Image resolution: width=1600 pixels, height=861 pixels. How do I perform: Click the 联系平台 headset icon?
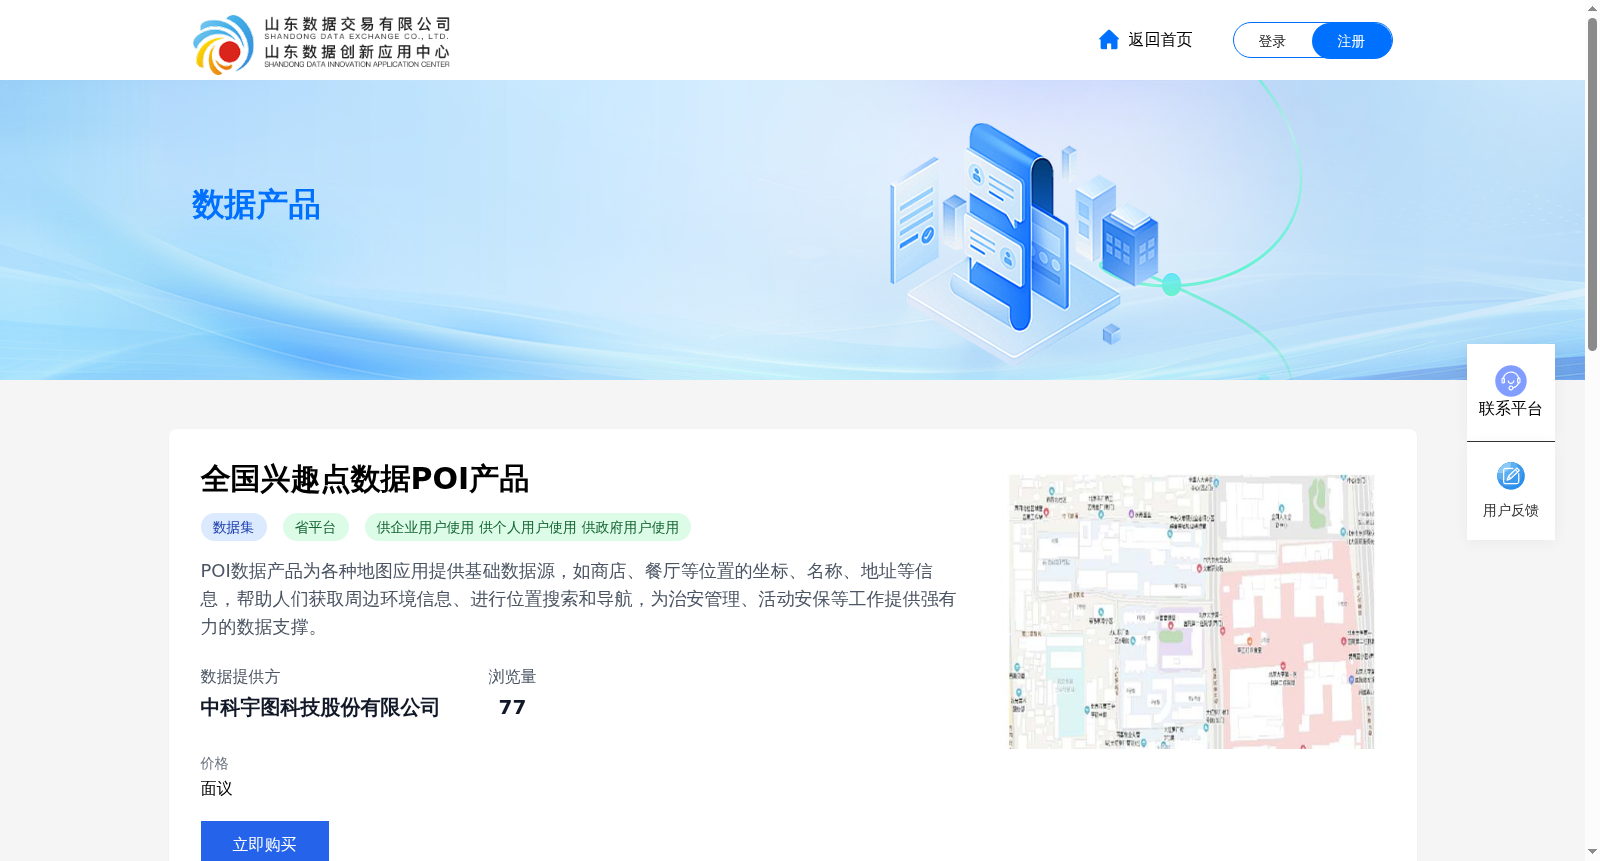1510,380
